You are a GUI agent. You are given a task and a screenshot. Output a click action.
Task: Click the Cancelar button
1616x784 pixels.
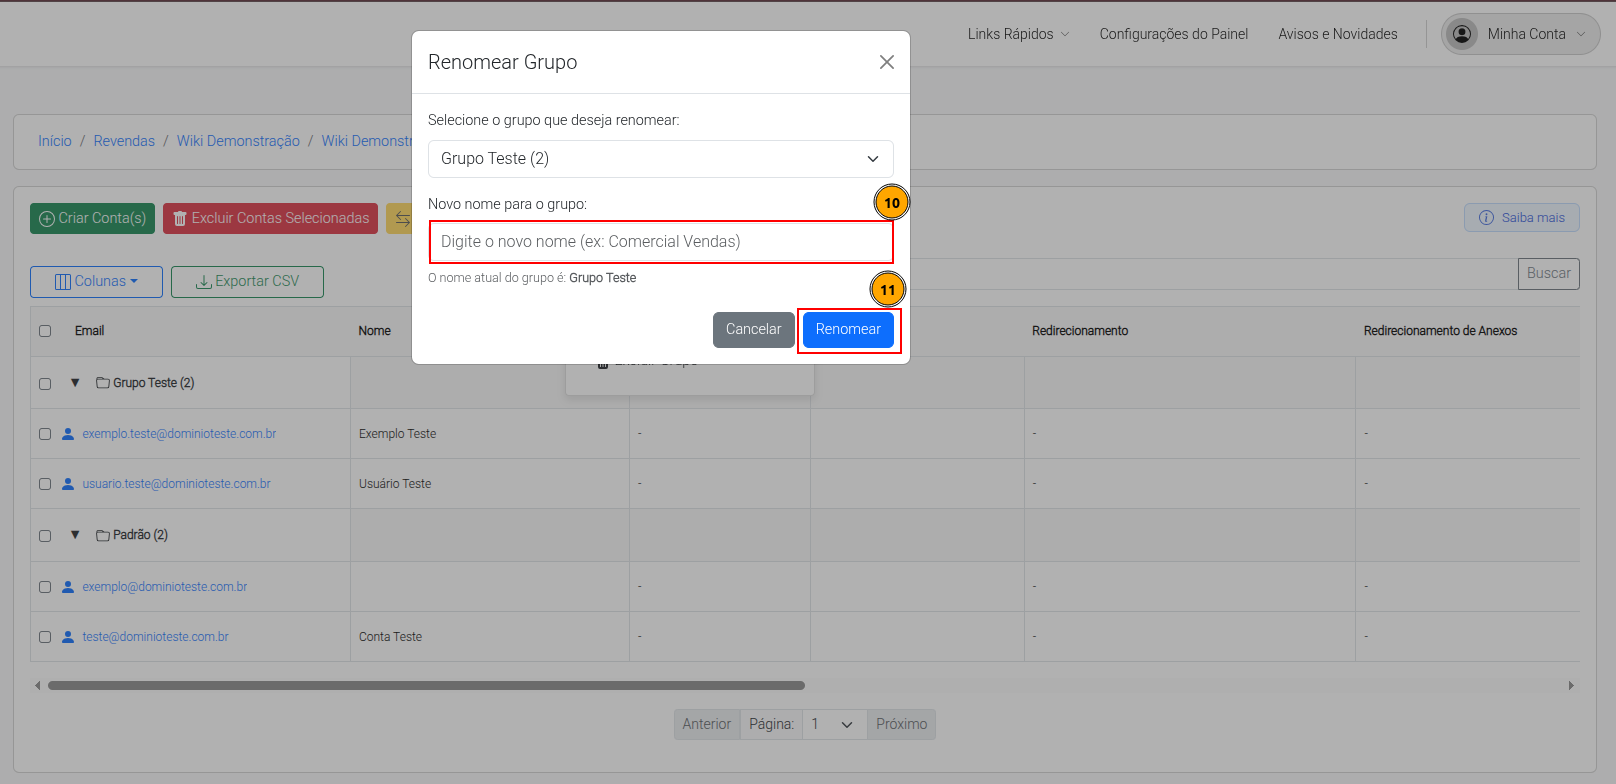click(x=754, y=329)
